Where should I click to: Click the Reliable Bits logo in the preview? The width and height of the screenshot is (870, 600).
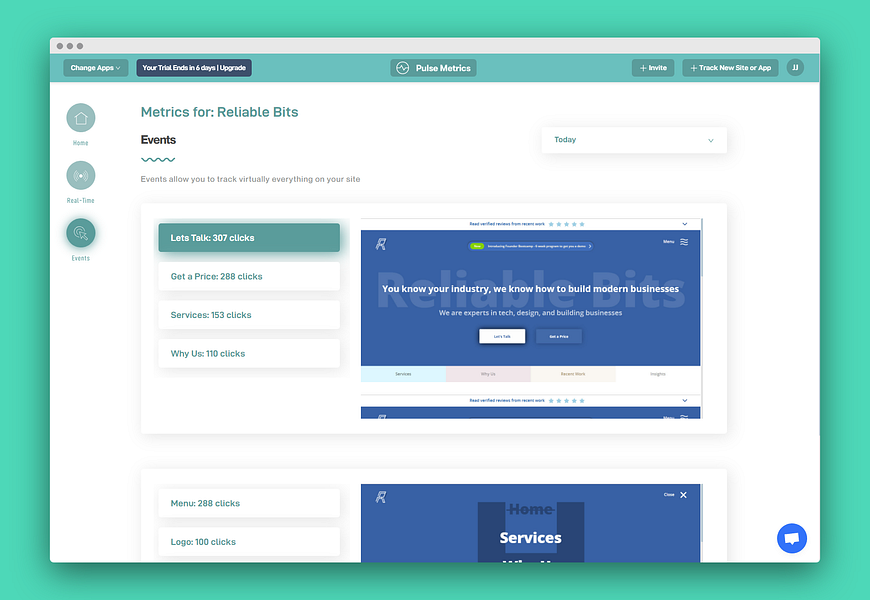click(x=378, y=242)
